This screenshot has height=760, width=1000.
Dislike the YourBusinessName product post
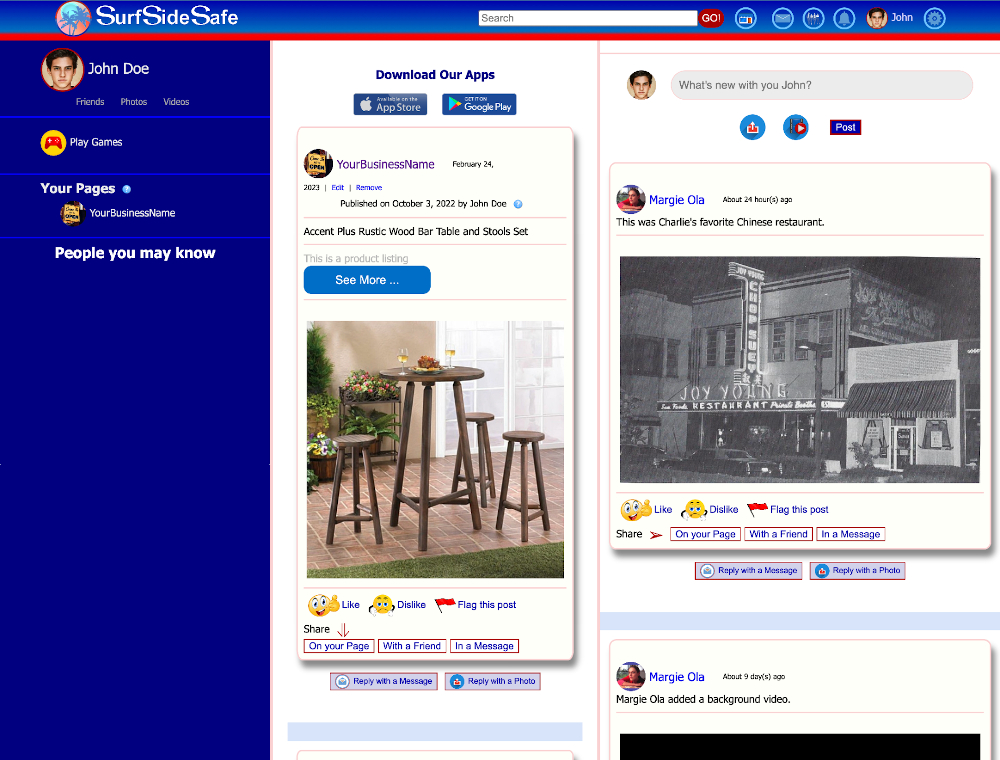click(x=405, y=605)
